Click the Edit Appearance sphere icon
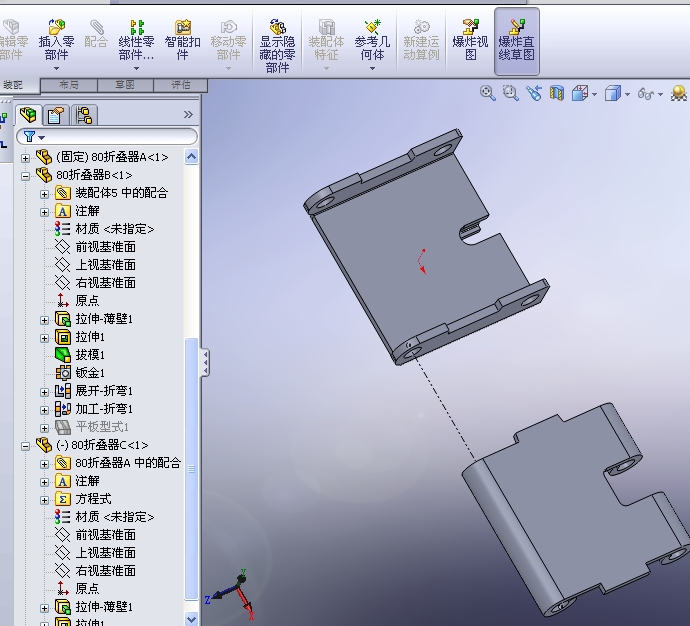Image resolution: width=690 pixels, height=626 pixels. [679, 93]
